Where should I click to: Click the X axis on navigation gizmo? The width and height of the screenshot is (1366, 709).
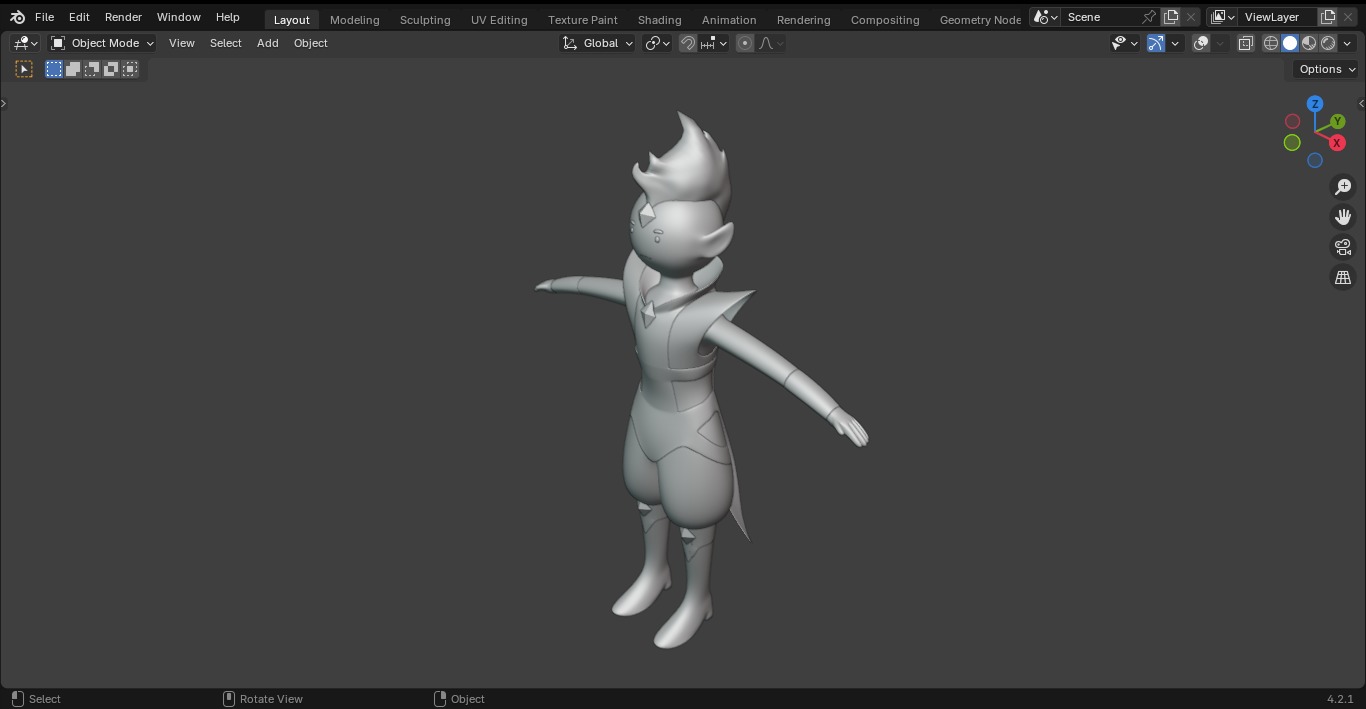point(1337,143)
